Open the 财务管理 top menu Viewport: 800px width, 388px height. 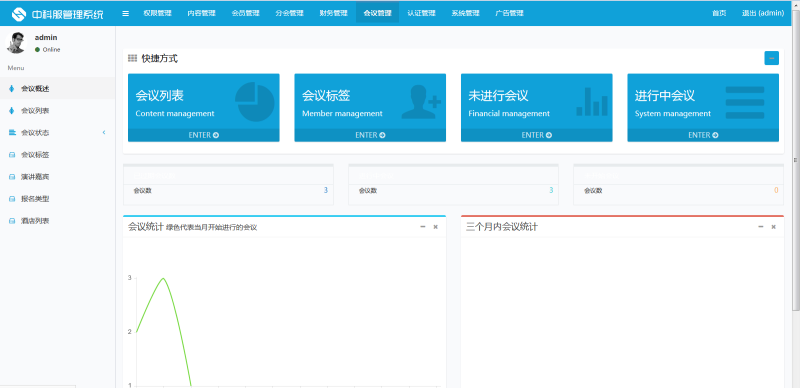(333, 13)
